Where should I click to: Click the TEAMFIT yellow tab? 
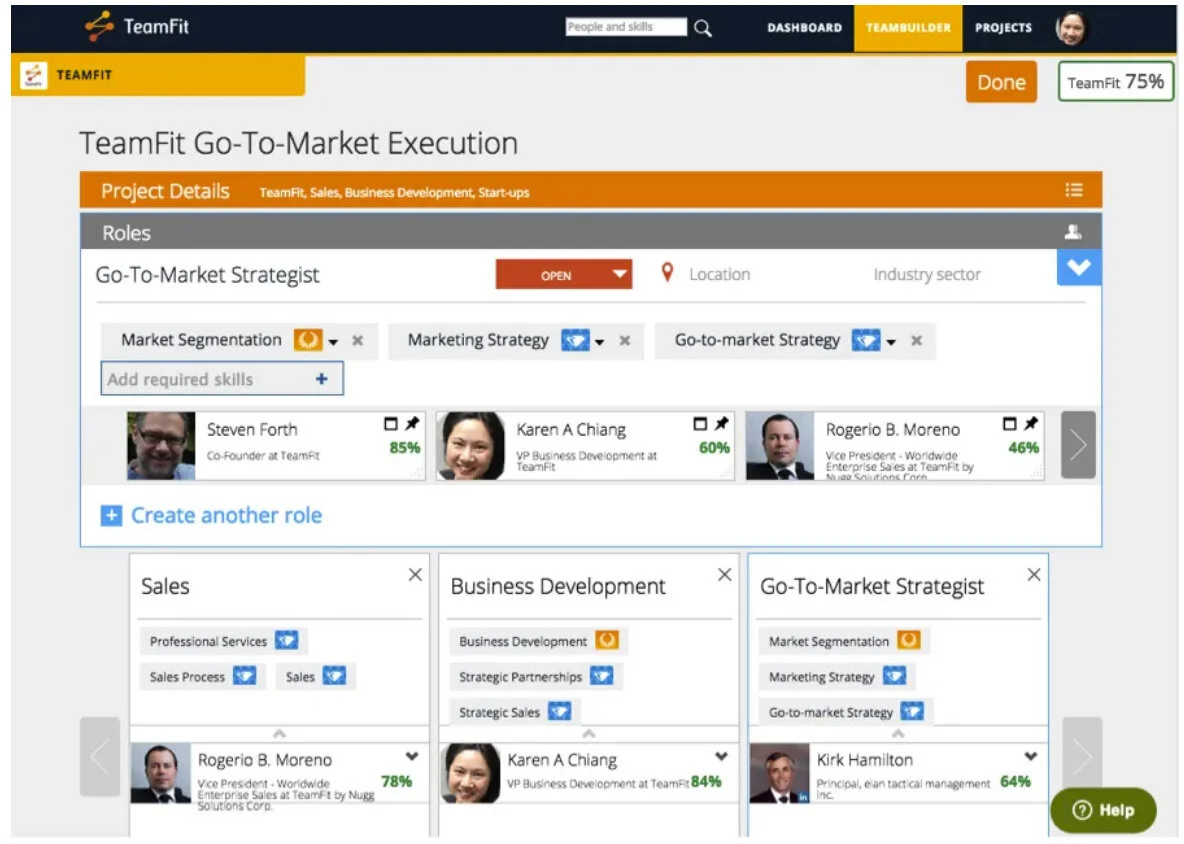pyautogui.click(x=159, y=75)
